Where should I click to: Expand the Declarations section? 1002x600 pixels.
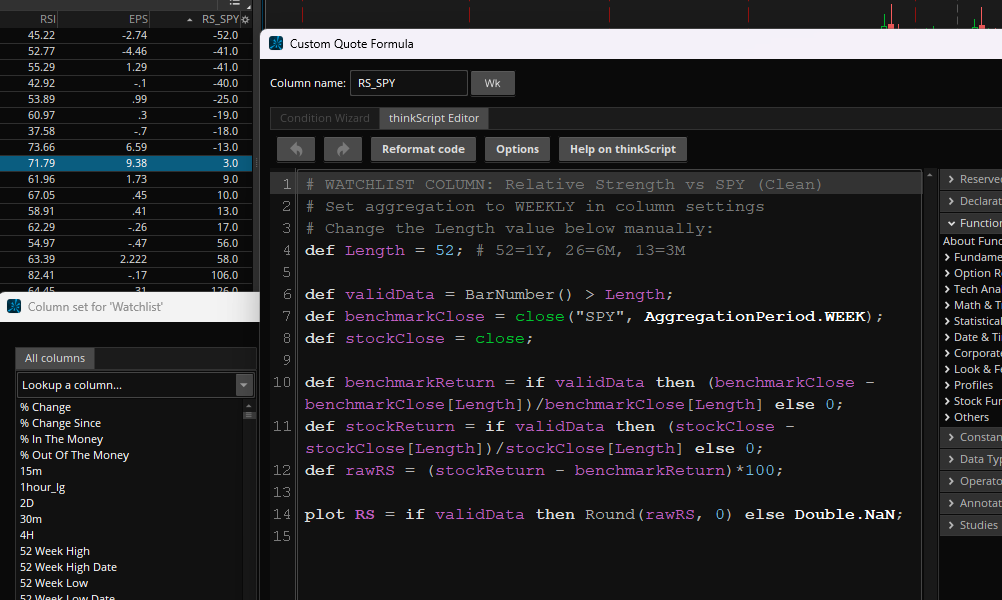coord(951,201)
